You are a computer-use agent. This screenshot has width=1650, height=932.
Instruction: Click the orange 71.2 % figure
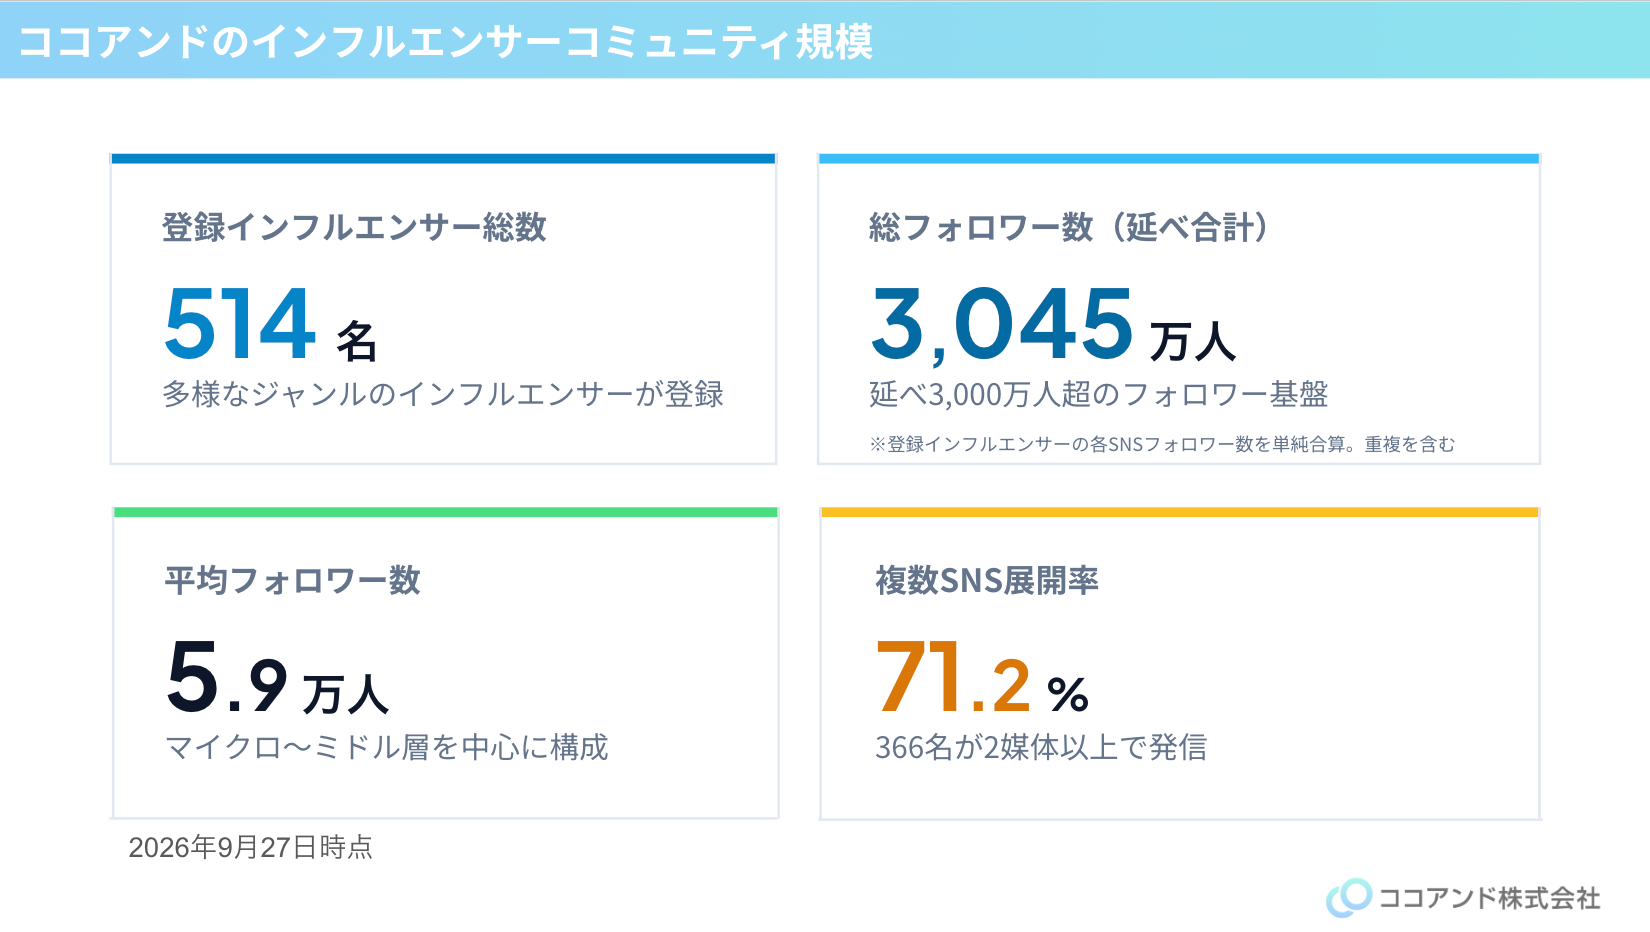coord(982,677)
